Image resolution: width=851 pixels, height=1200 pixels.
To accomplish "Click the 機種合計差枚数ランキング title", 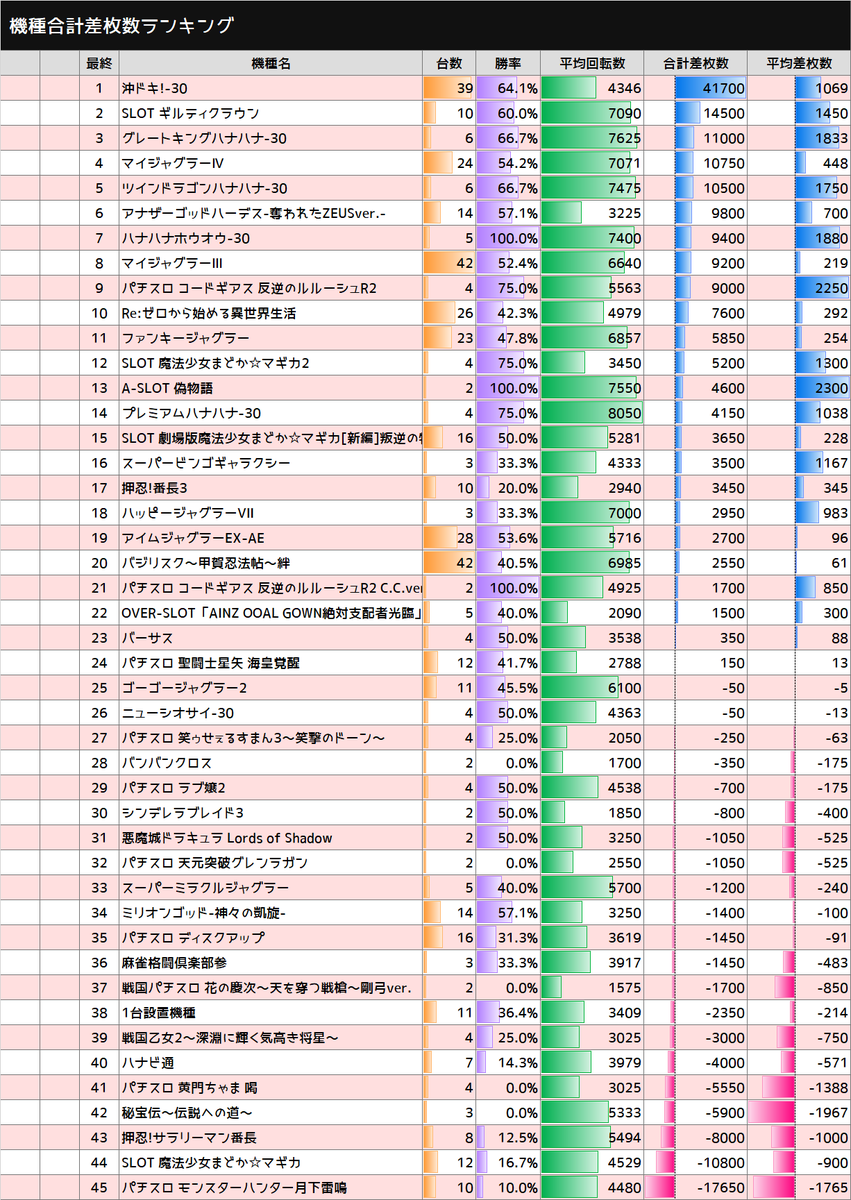I will 122,25.
